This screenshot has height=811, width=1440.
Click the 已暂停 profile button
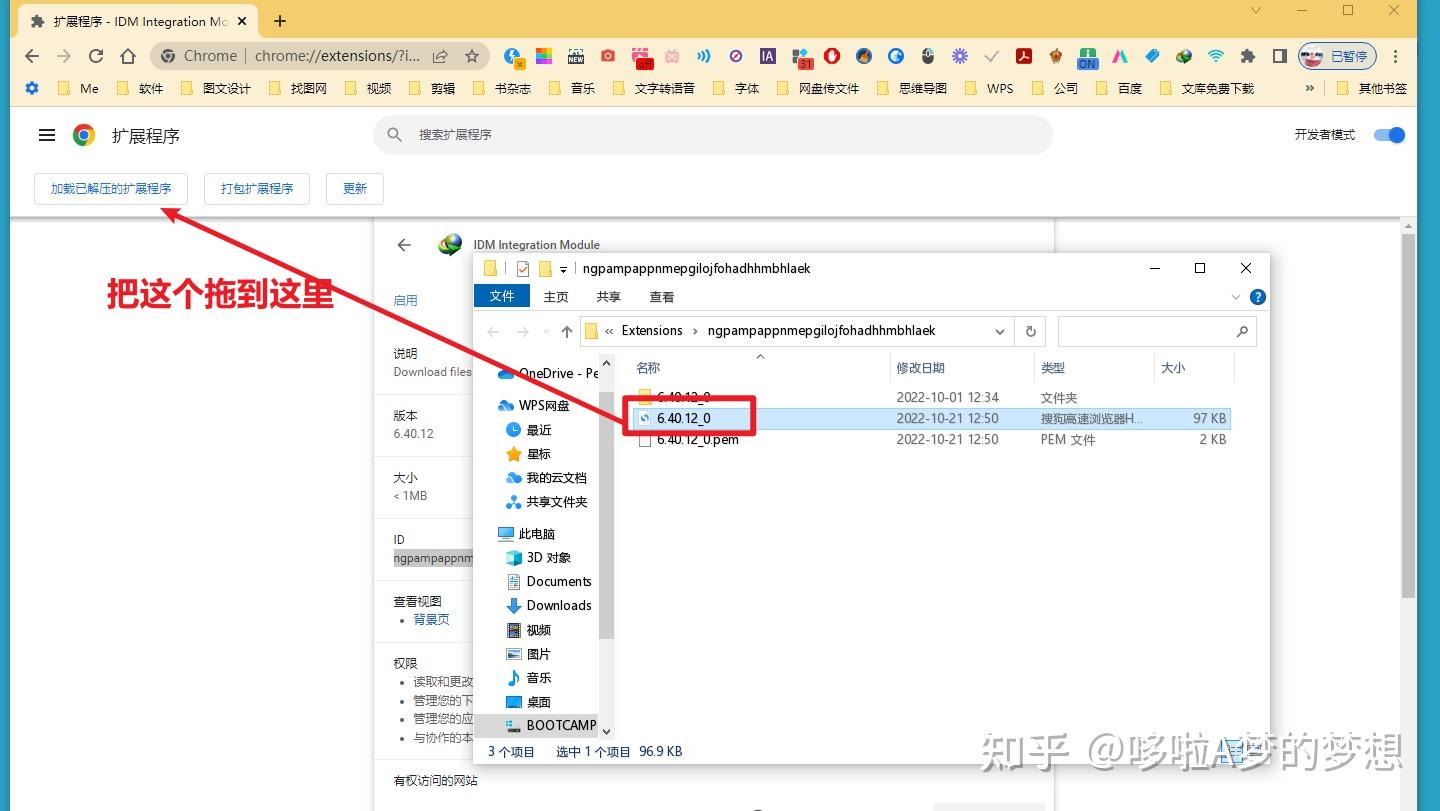point(1338,56)
